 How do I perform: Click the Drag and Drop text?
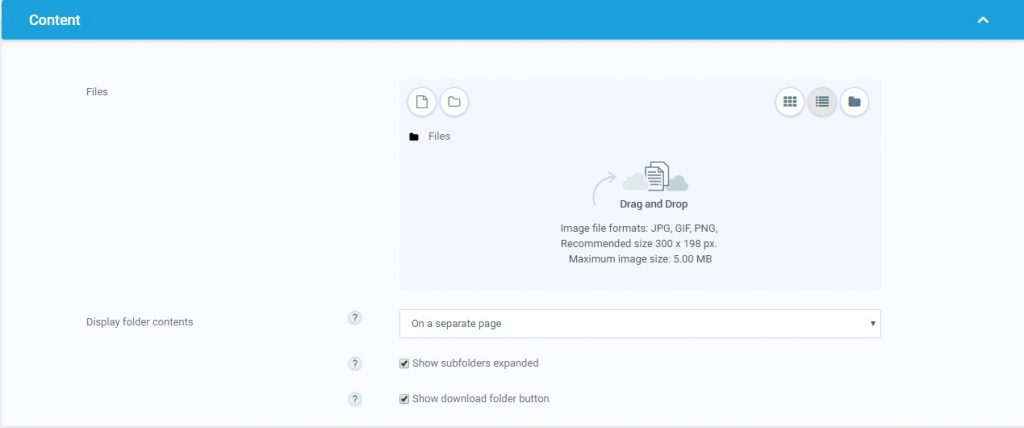pyautogui.click(x=653, y=204)
